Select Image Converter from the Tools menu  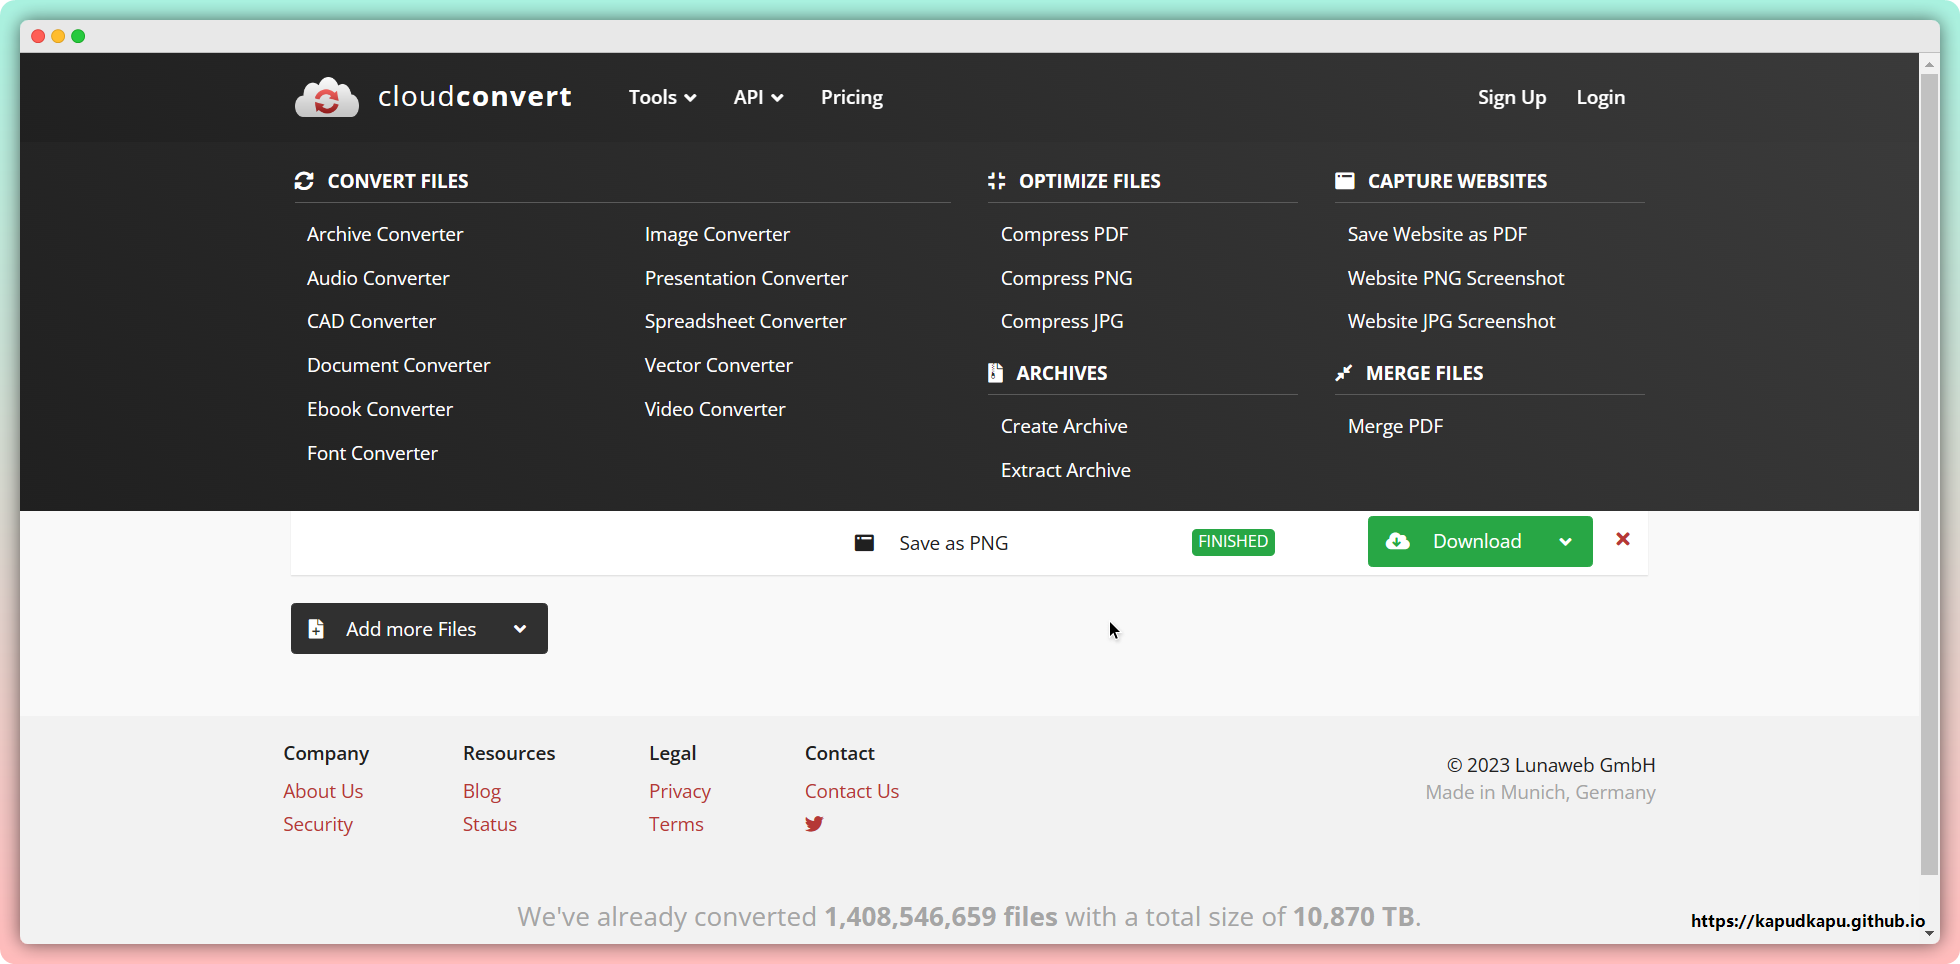pyautogui.click(x=717, y=234)
